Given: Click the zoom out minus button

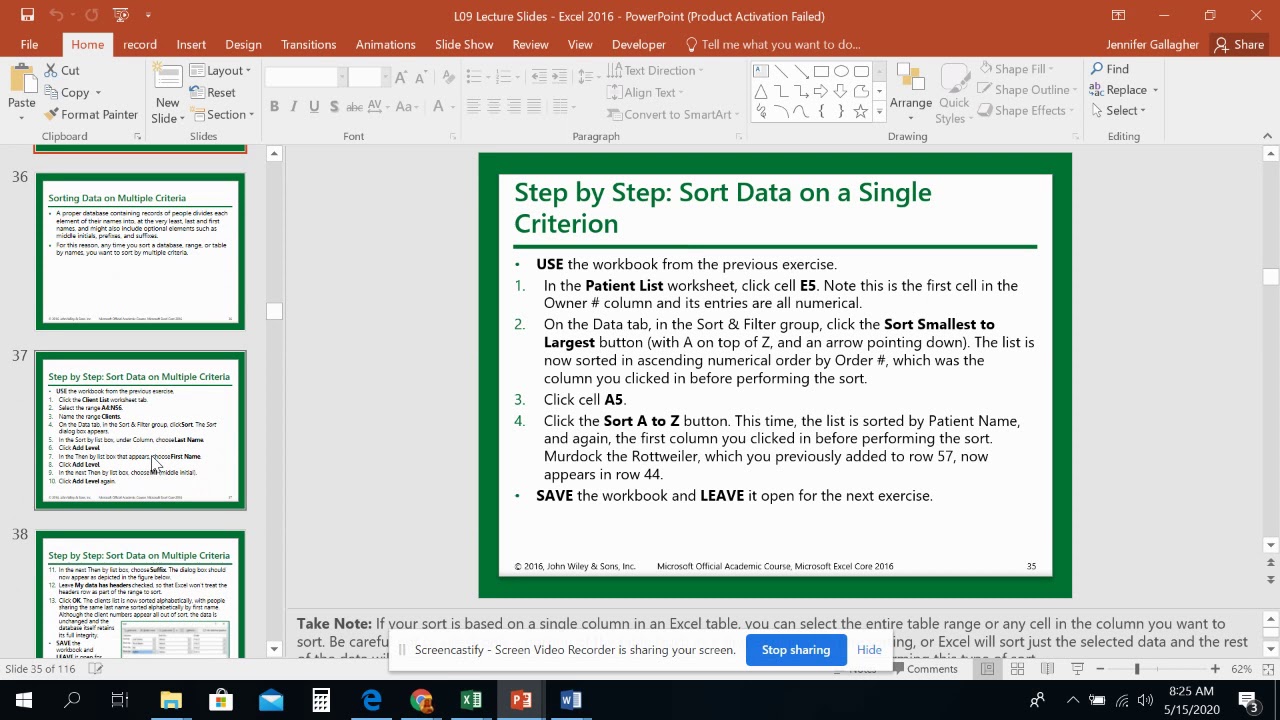Looking at the screenshot, I should pyautogui.click(x=1100, y=669).
